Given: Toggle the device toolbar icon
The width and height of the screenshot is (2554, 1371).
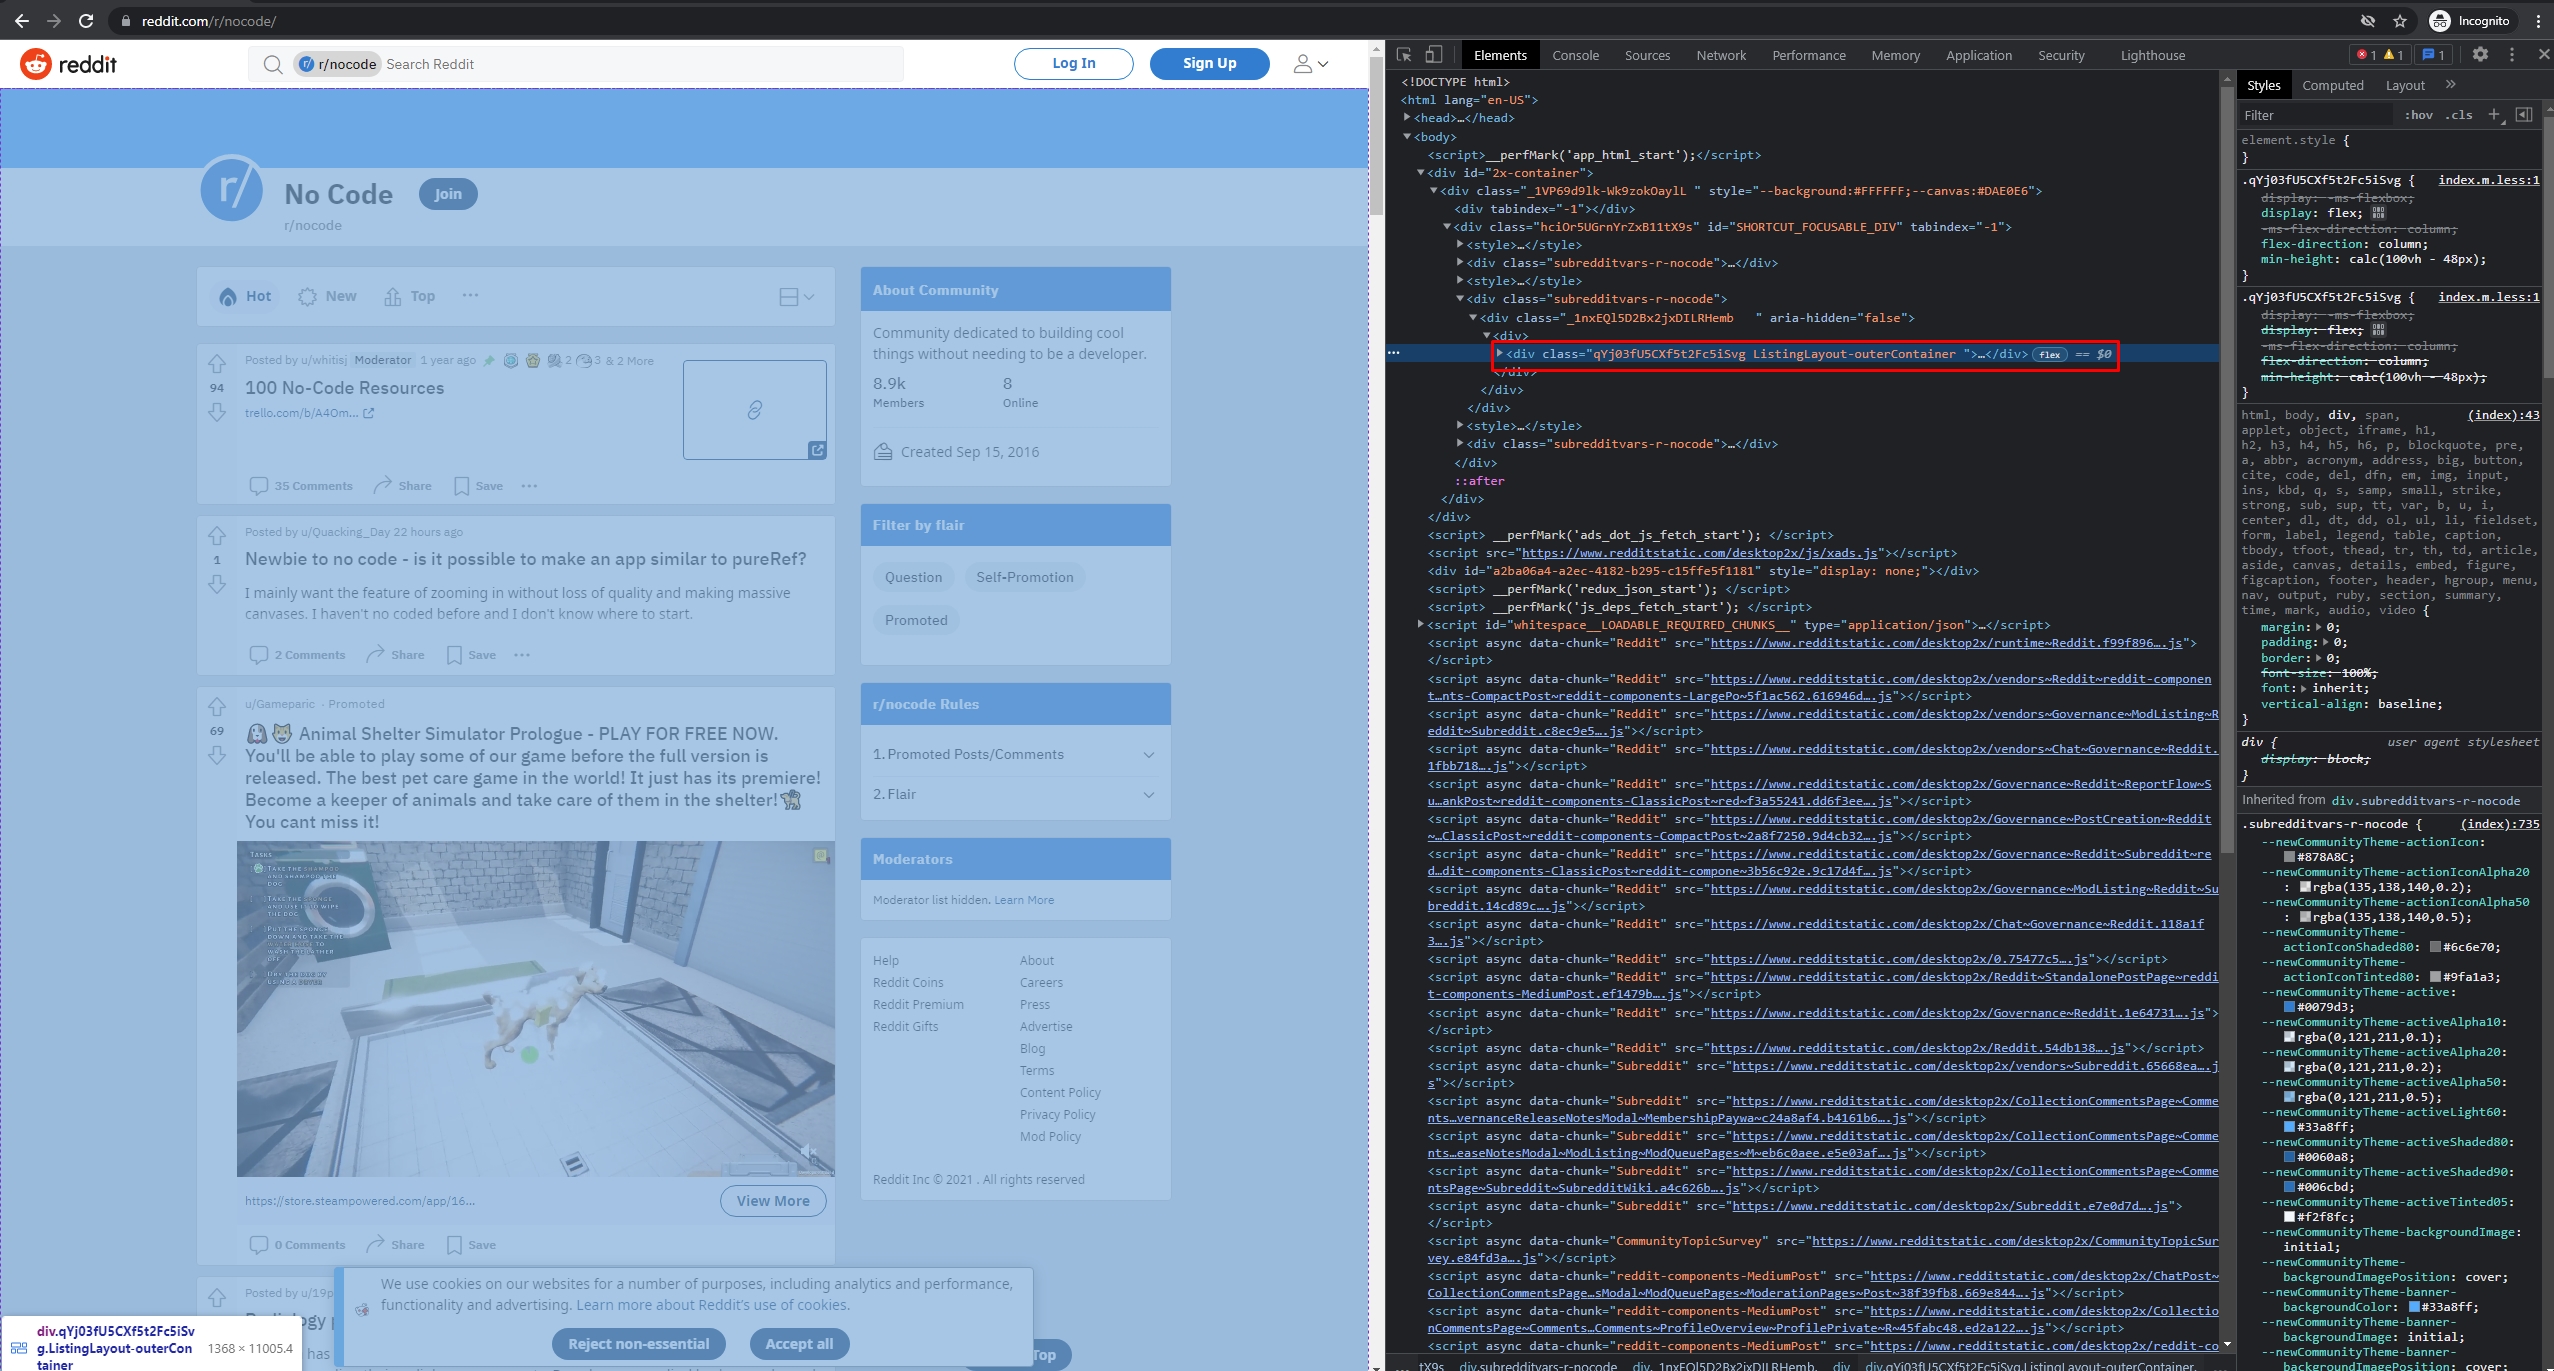Looking at the screenshot, I should tap(1434, 55).
